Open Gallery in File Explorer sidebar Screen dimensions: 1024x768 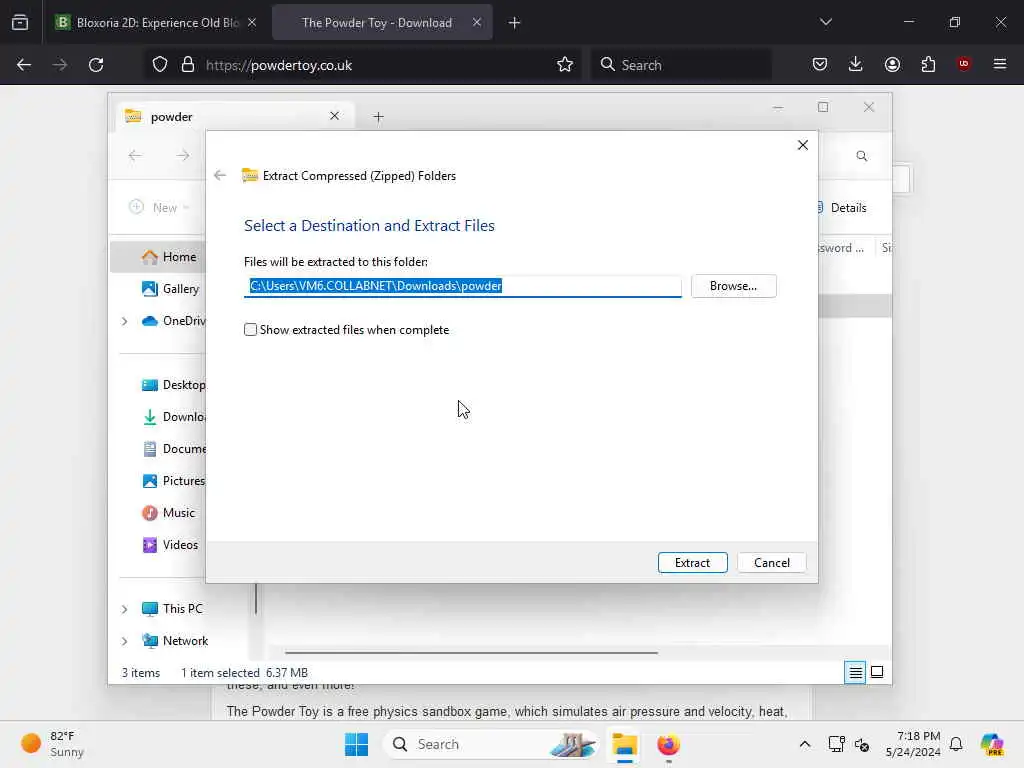[170, 289]
